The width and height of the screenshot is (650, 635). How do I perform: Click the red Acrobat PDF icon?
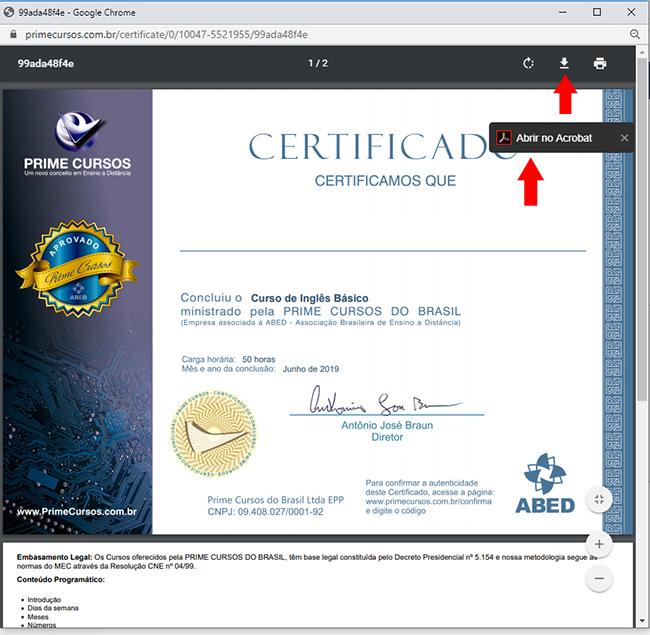[505, 138]
